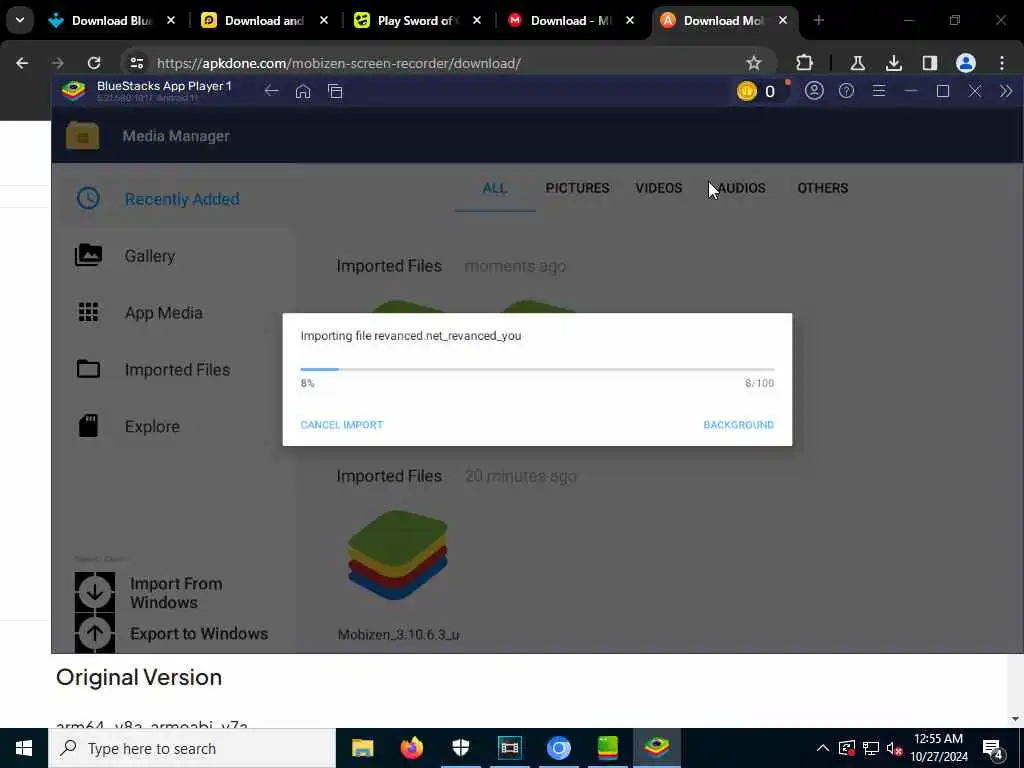Switch to the PICTURES tab

pos(577,188)
